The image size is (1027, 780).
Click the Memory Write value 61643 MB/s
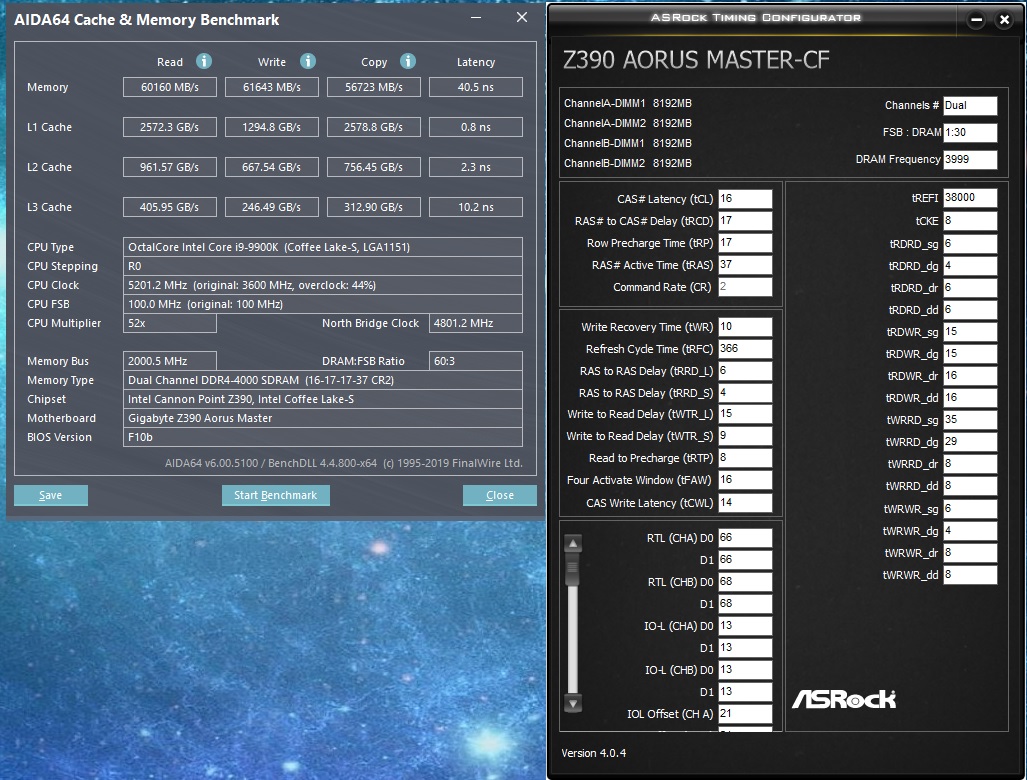[272, 87]
